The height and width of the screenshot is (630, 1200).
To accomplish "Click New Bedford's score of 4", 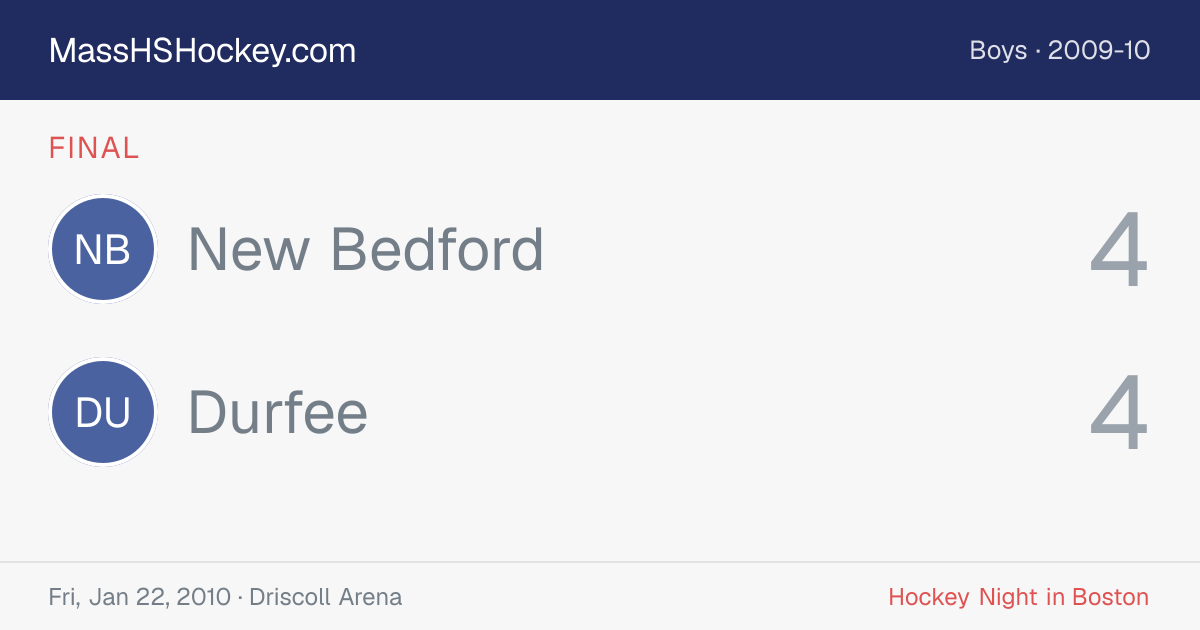I will [1118, 250].
